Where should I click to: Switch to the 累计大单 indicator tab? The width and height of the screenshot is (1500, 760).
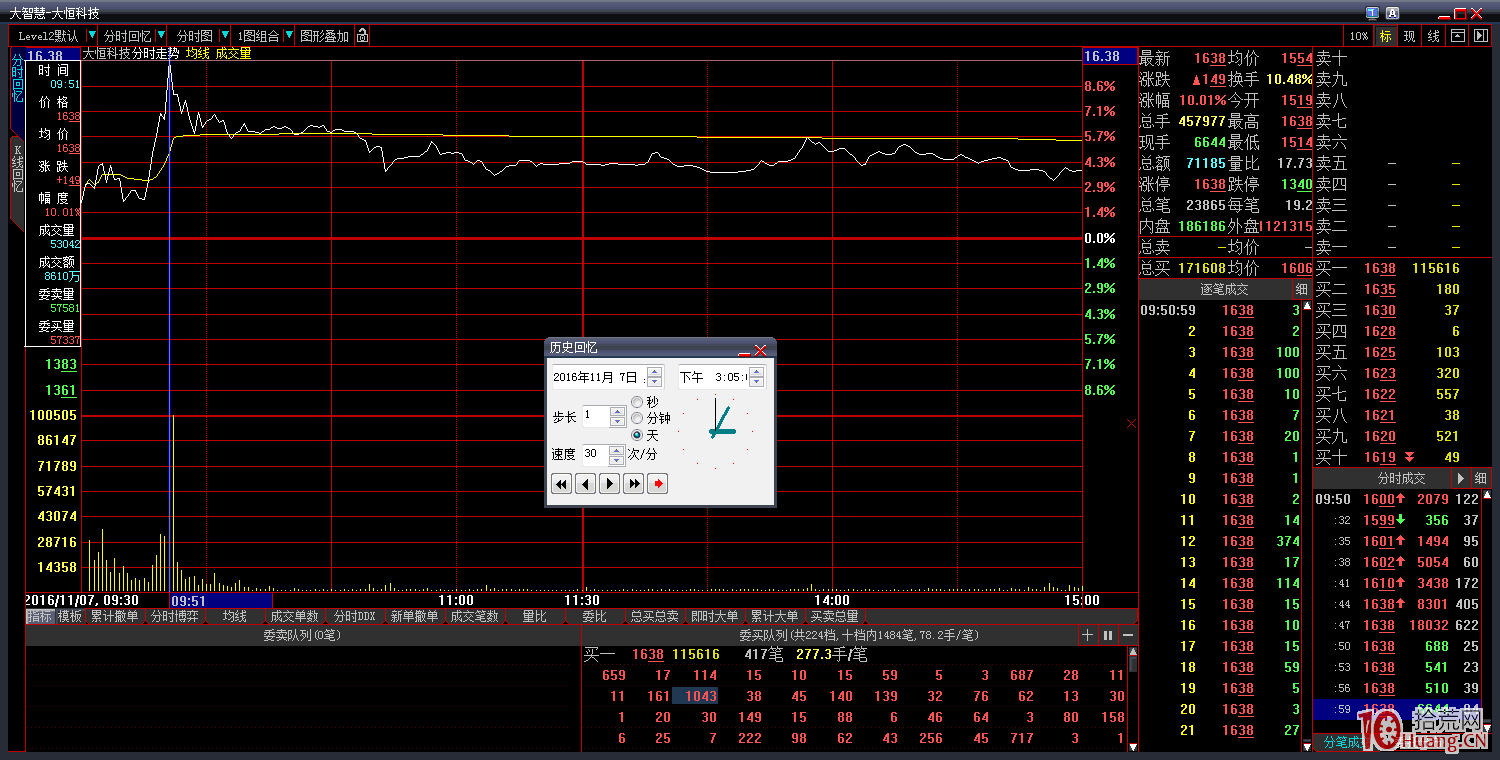[775, 617]
